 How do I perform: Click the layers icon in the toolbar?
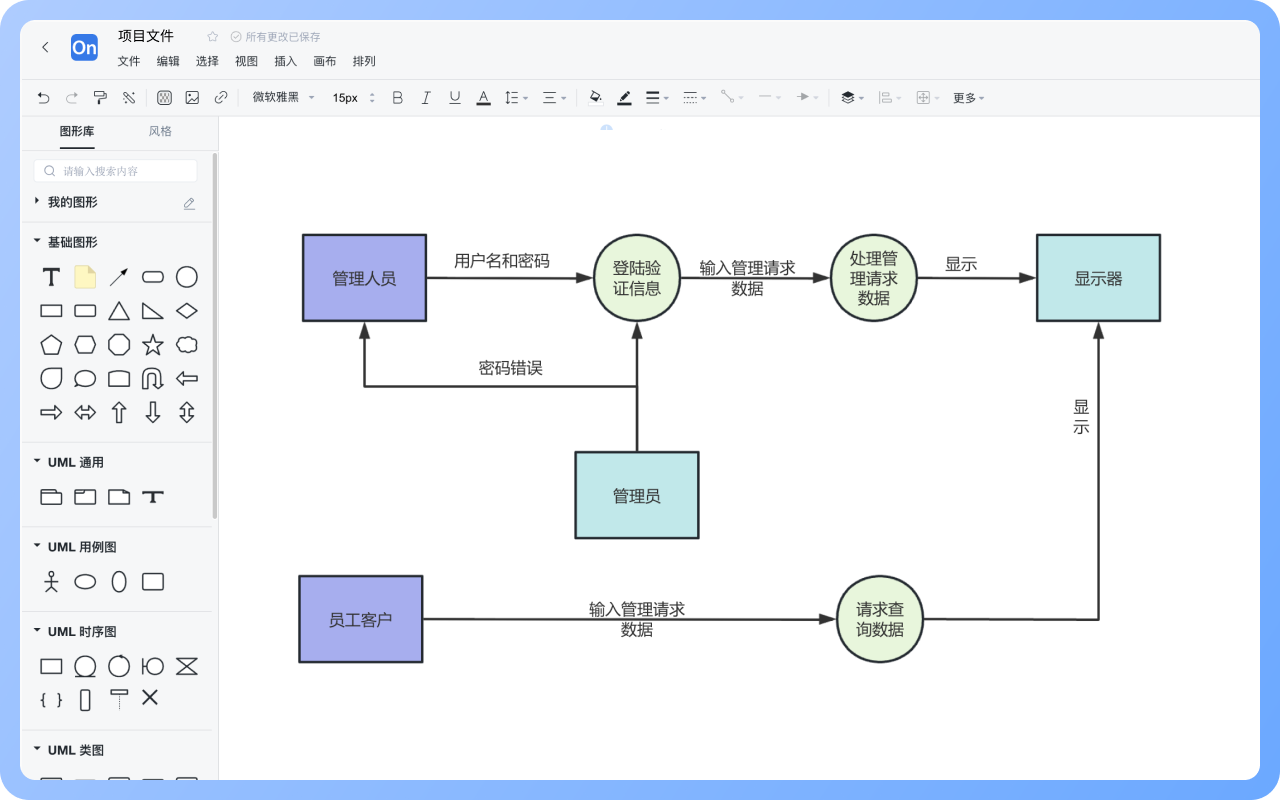[x=848, y=97]
